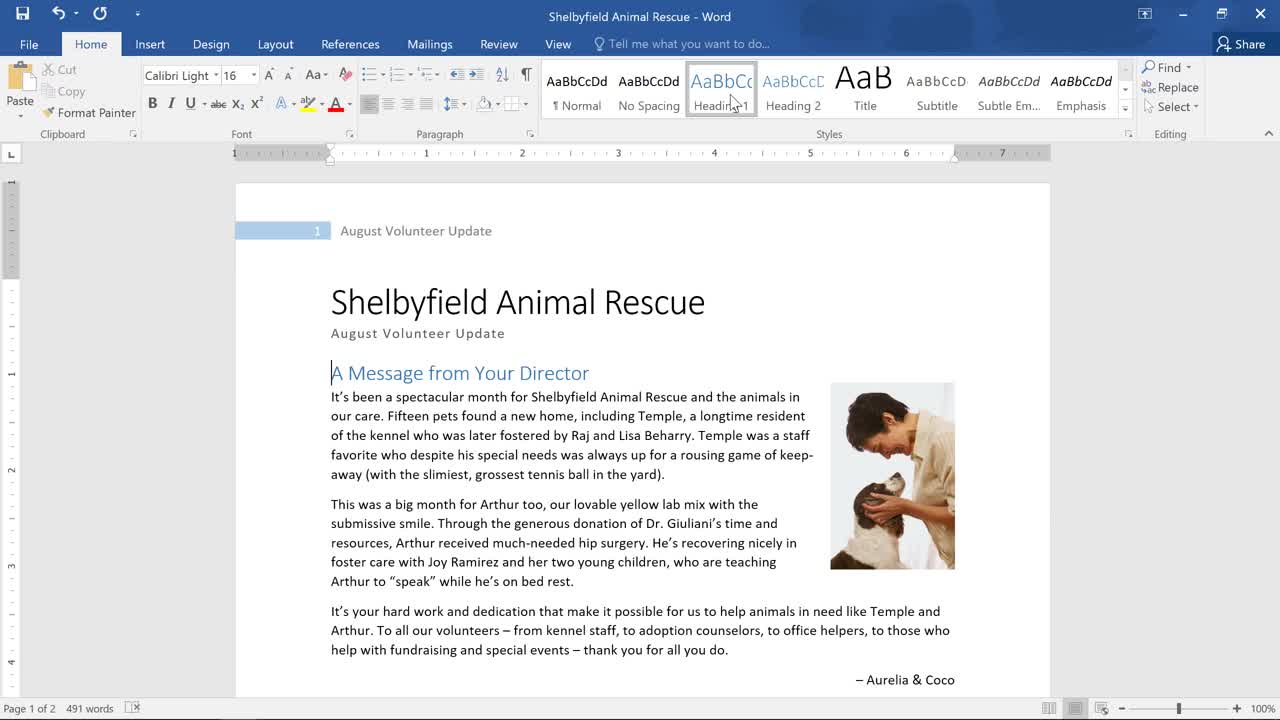Center the paragraph text
Screen dimensions: 1280x720
point(388,104)
